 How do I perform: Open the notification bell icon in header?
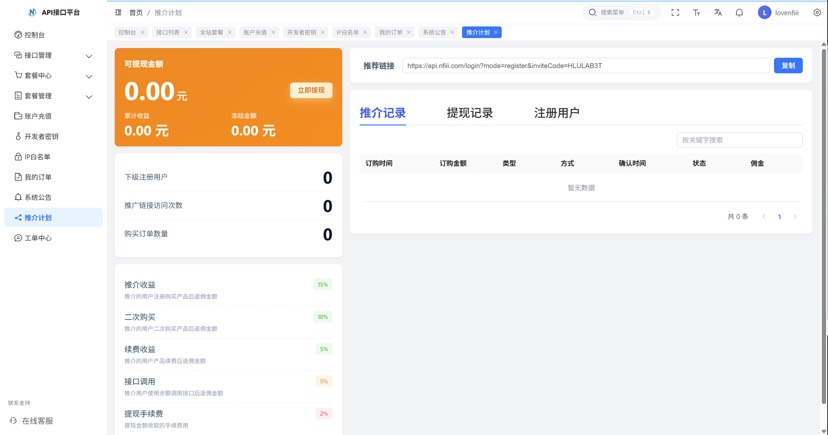click(x=739, y=13)
